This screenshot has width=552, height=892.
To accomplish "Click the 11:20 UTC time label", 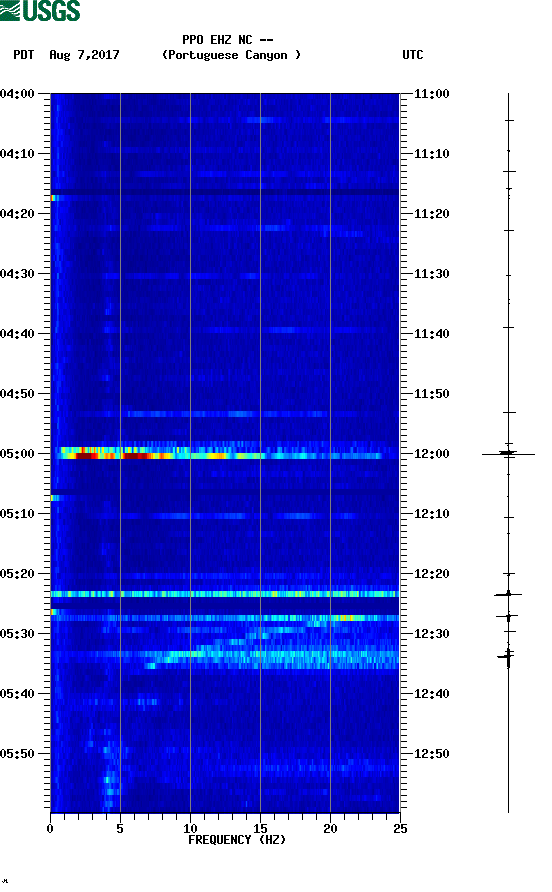I will (x=431, y=214).
